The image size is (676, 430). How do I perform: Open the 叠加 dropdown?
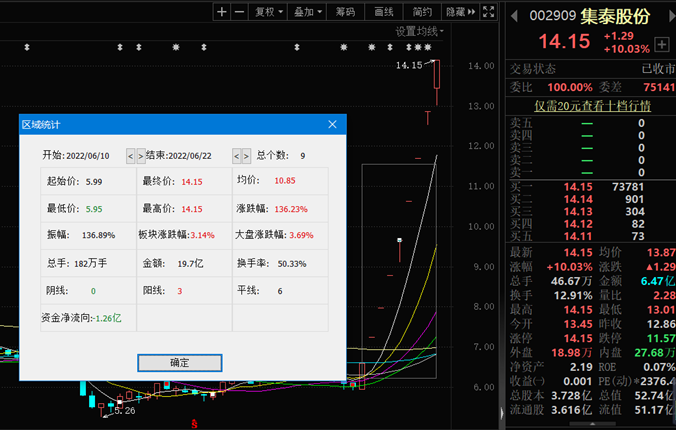(306, 12)
